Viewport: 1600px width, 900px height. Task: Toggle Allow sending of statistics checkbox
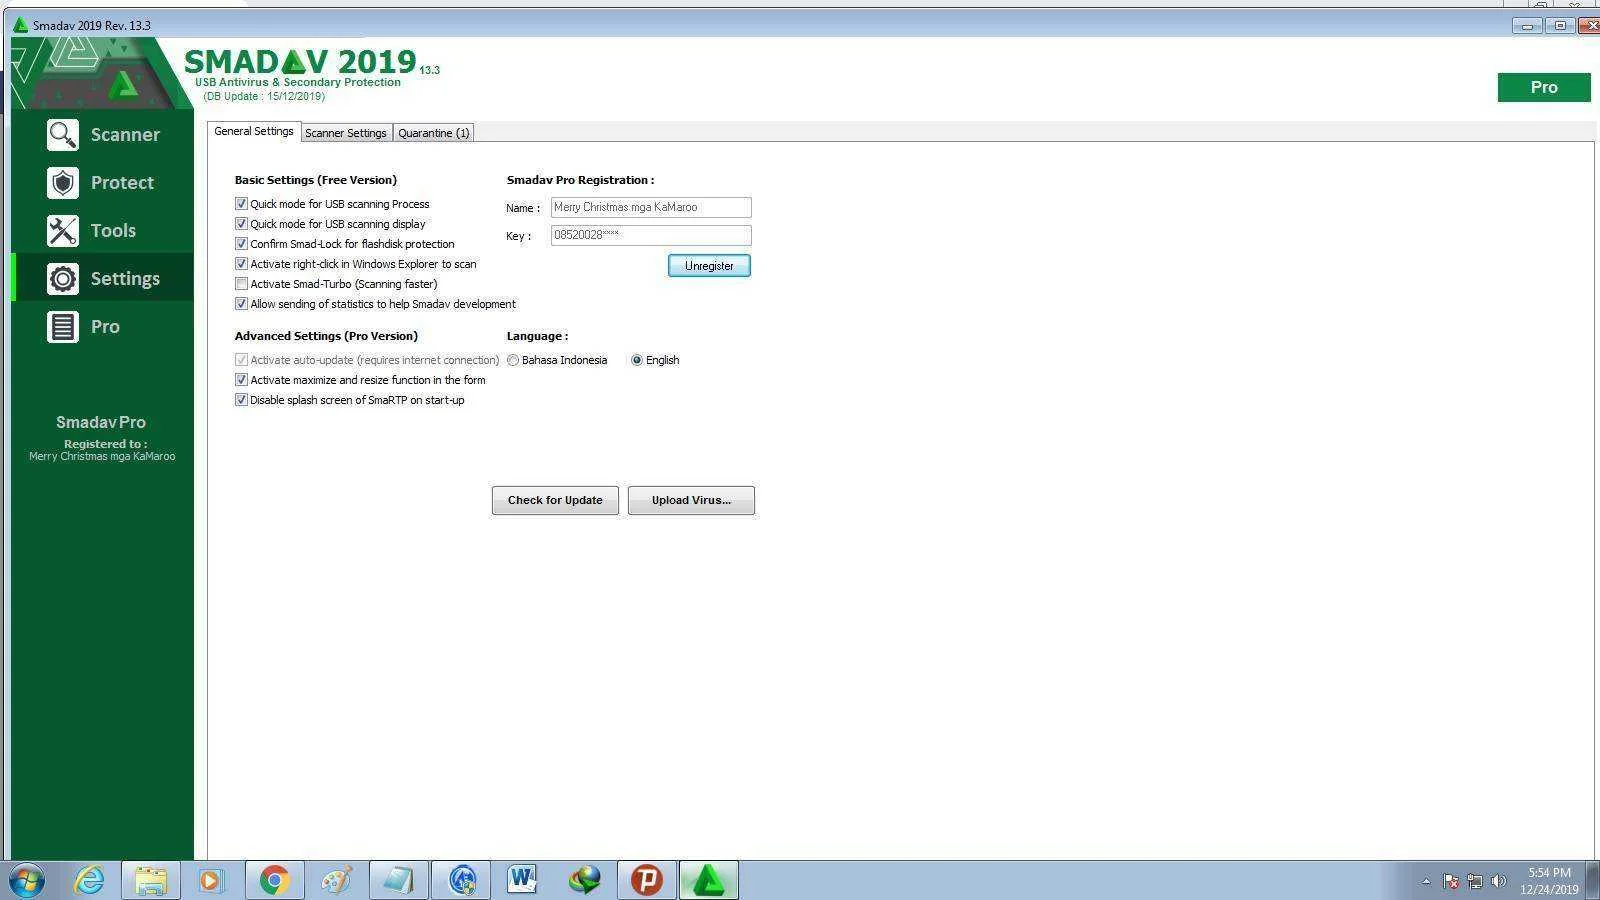click(x=241, y=304)
